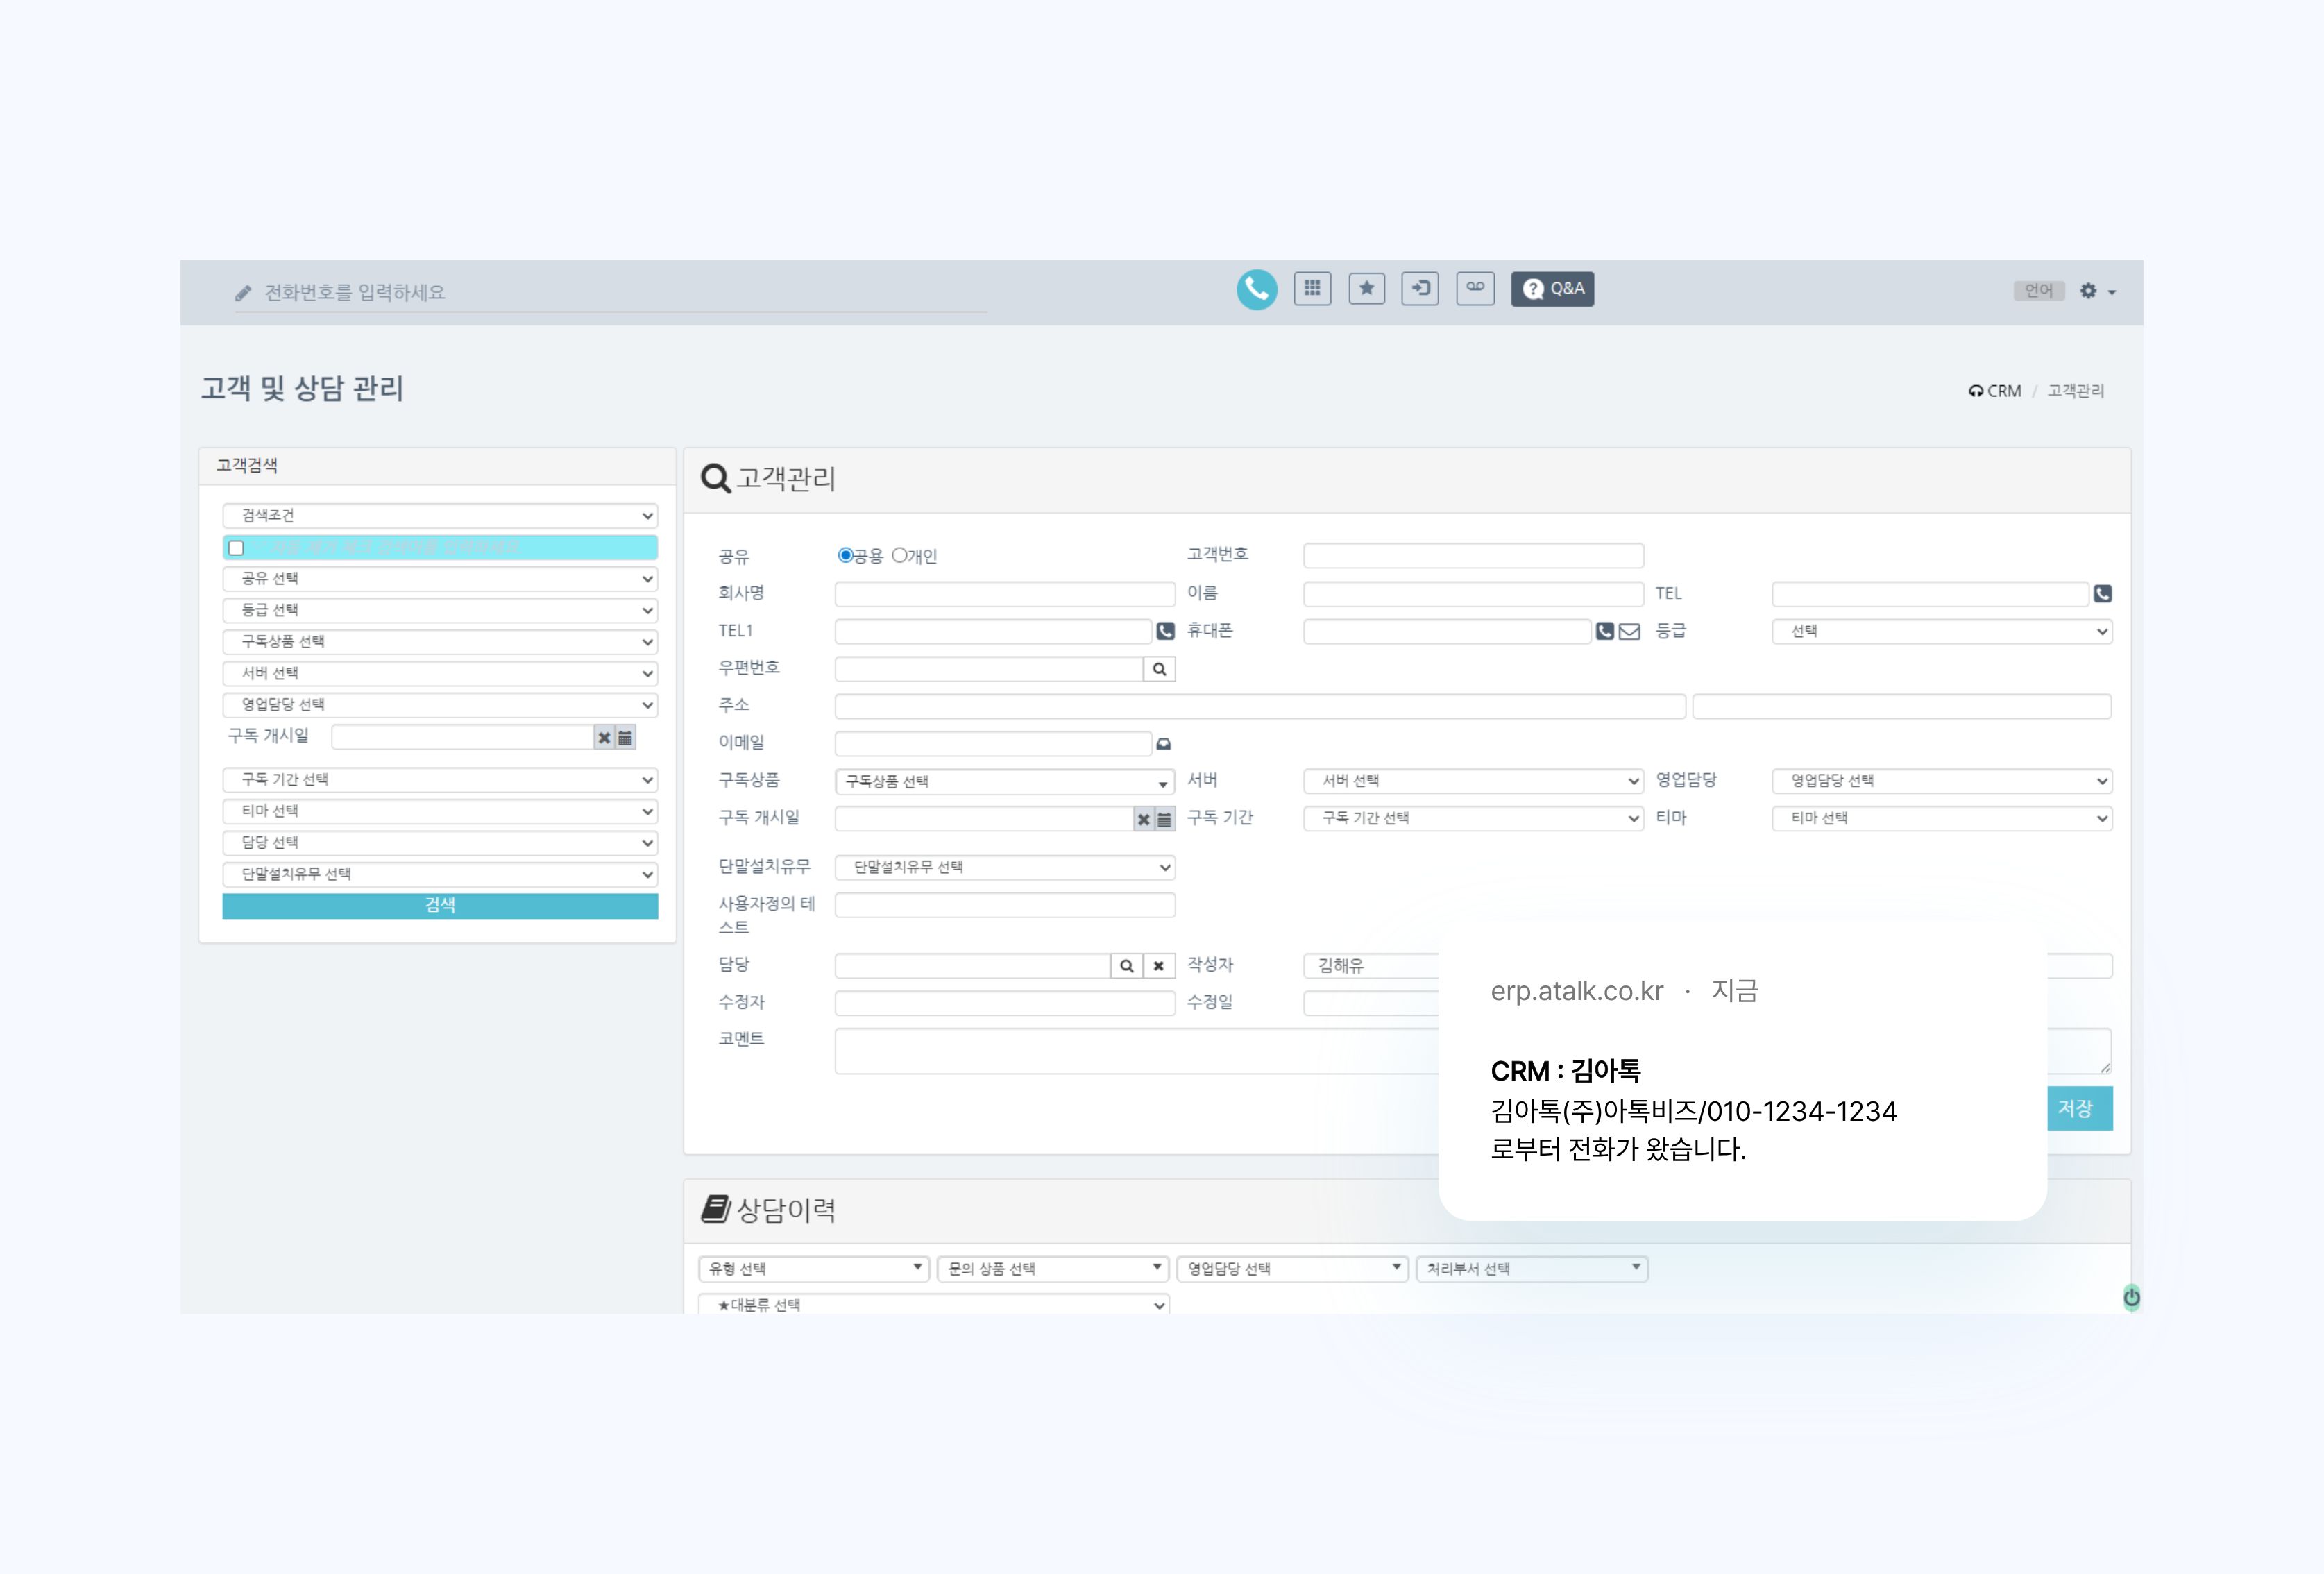Toggle the checkbox under 검색조건
The image size is (2324, 1574).
(236, 548)
